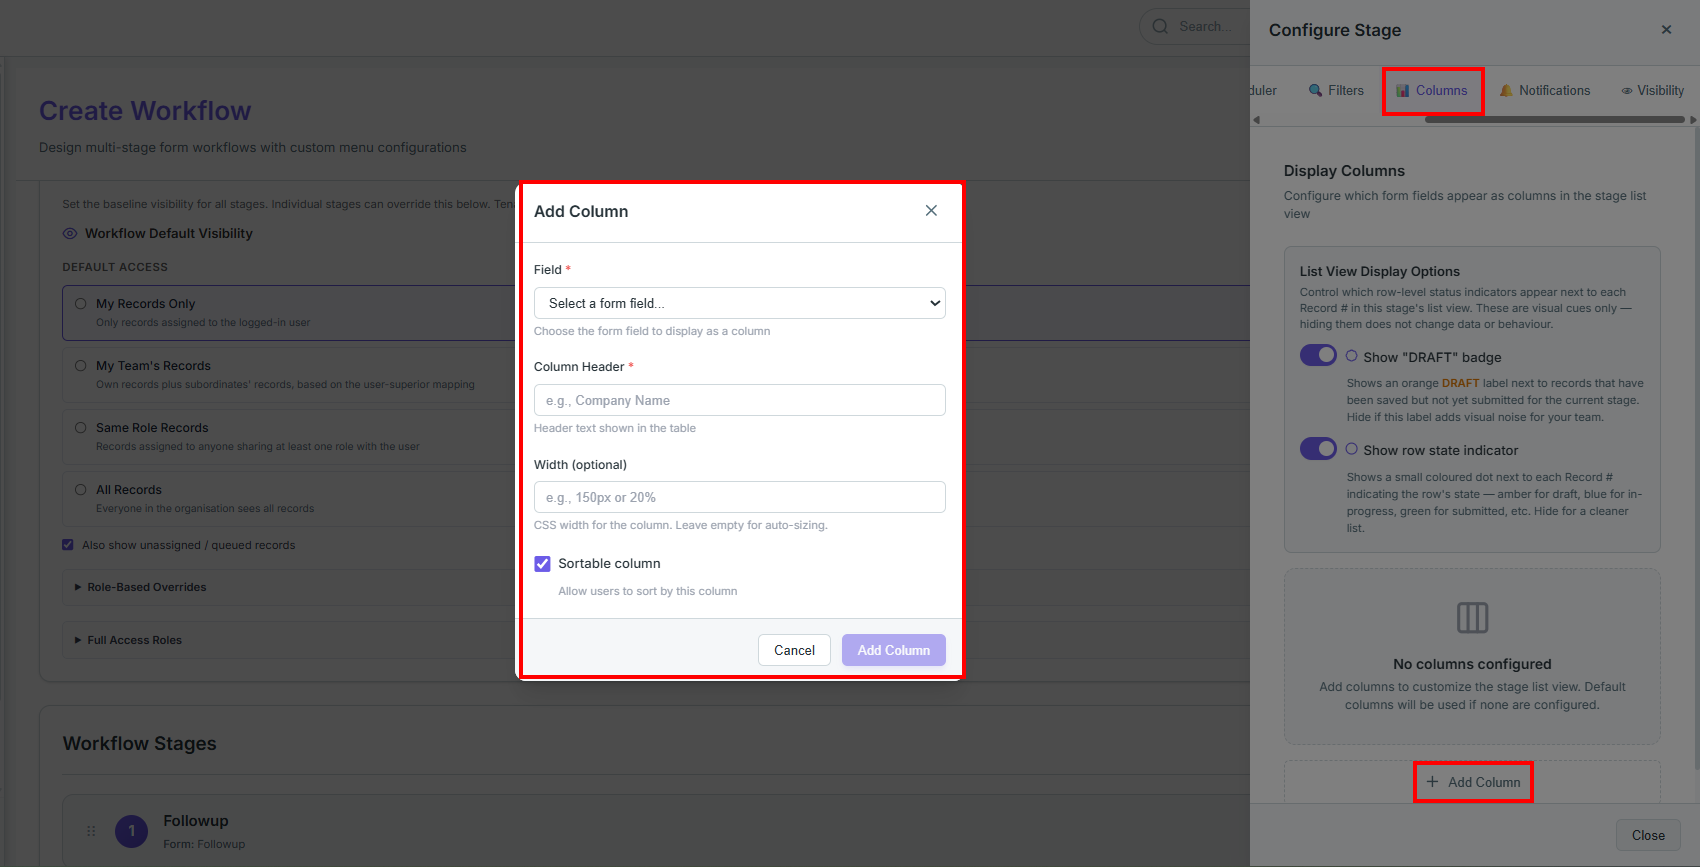Click the Followup stage drag handle
Screen dimensions: 1700x867
click(91, 831)
